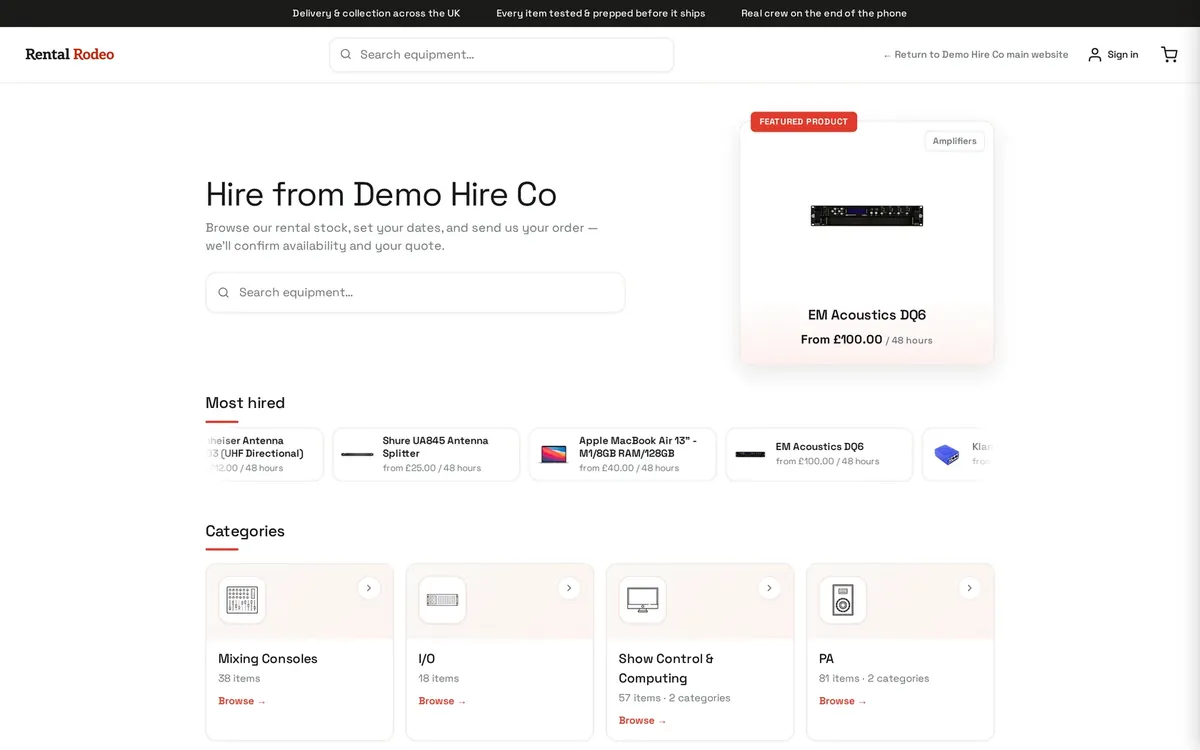Screen dimensions: 1200x750
Task: Open the Sennheiser Antenna (UHF Directional) card
Action: (x=264, y=454)
